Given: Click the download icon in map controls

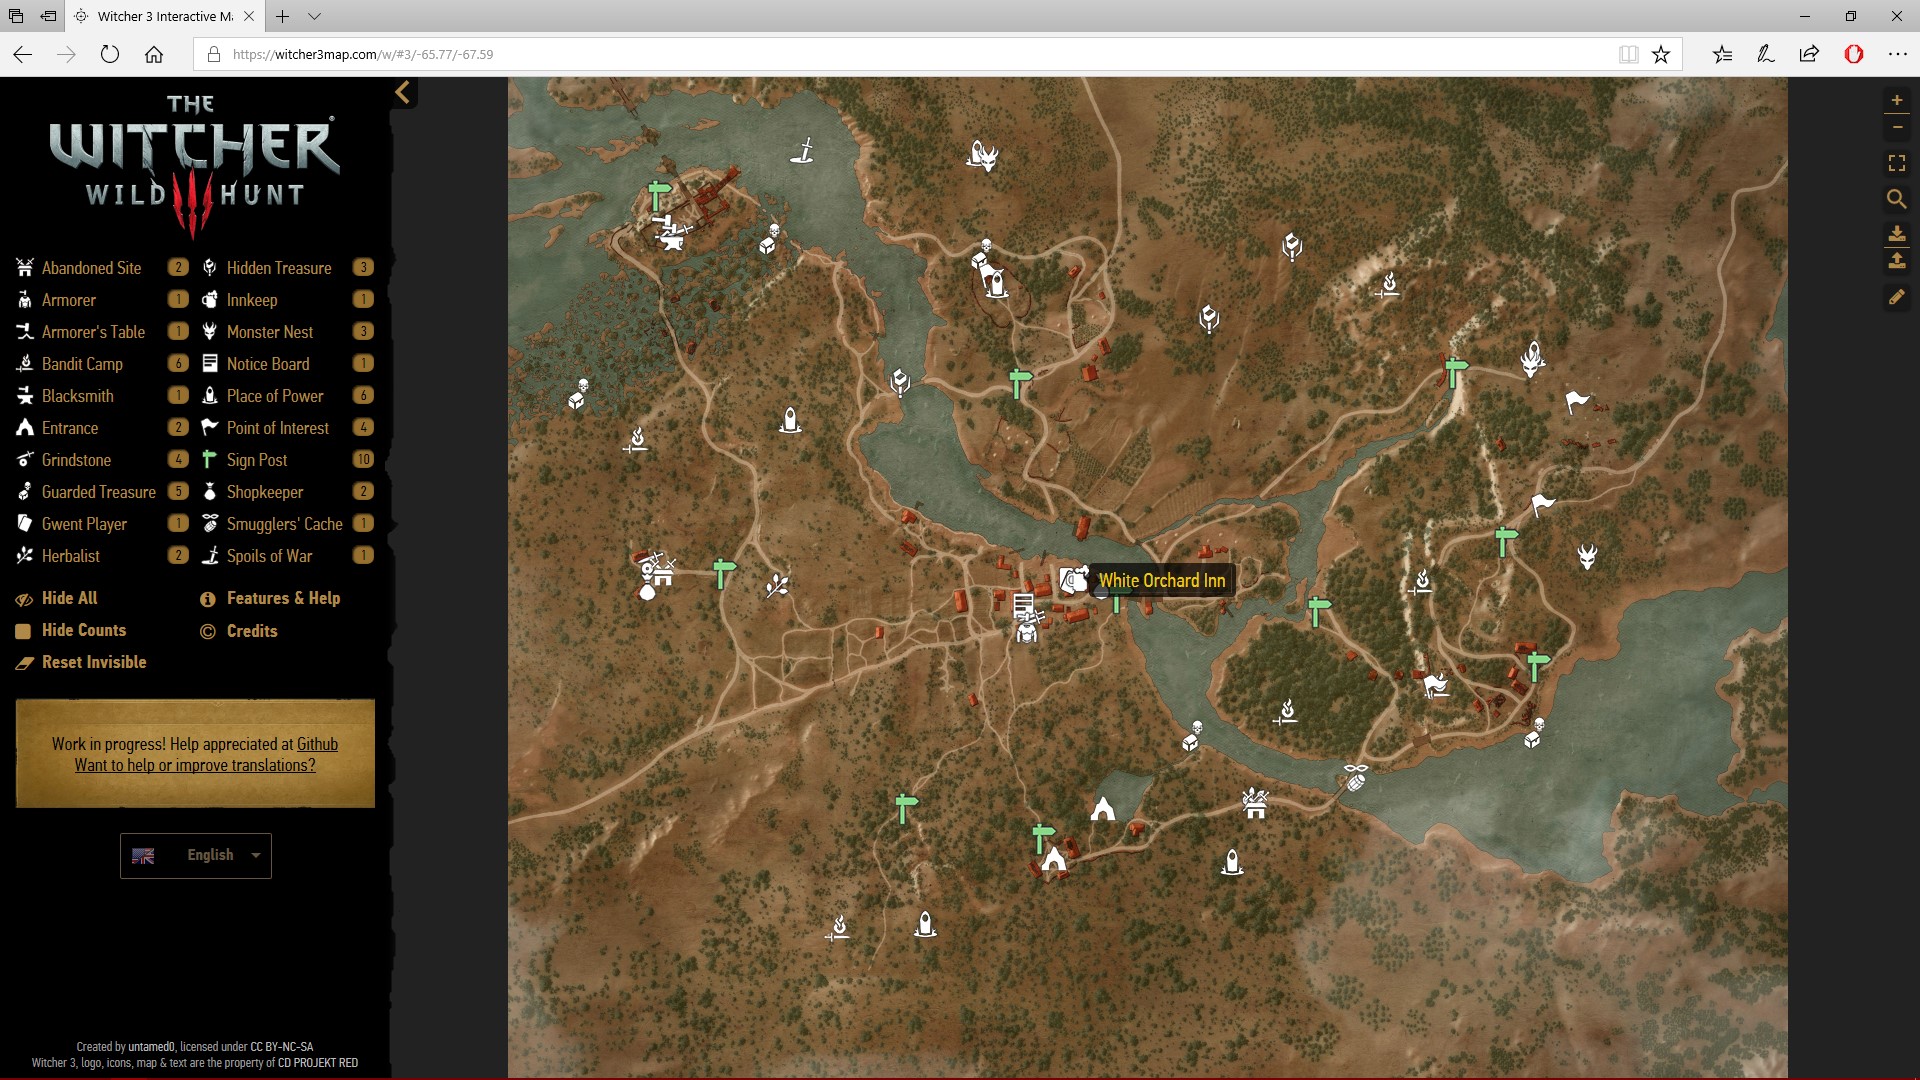Looking at the screenshot, I should tap(1896, 233).
